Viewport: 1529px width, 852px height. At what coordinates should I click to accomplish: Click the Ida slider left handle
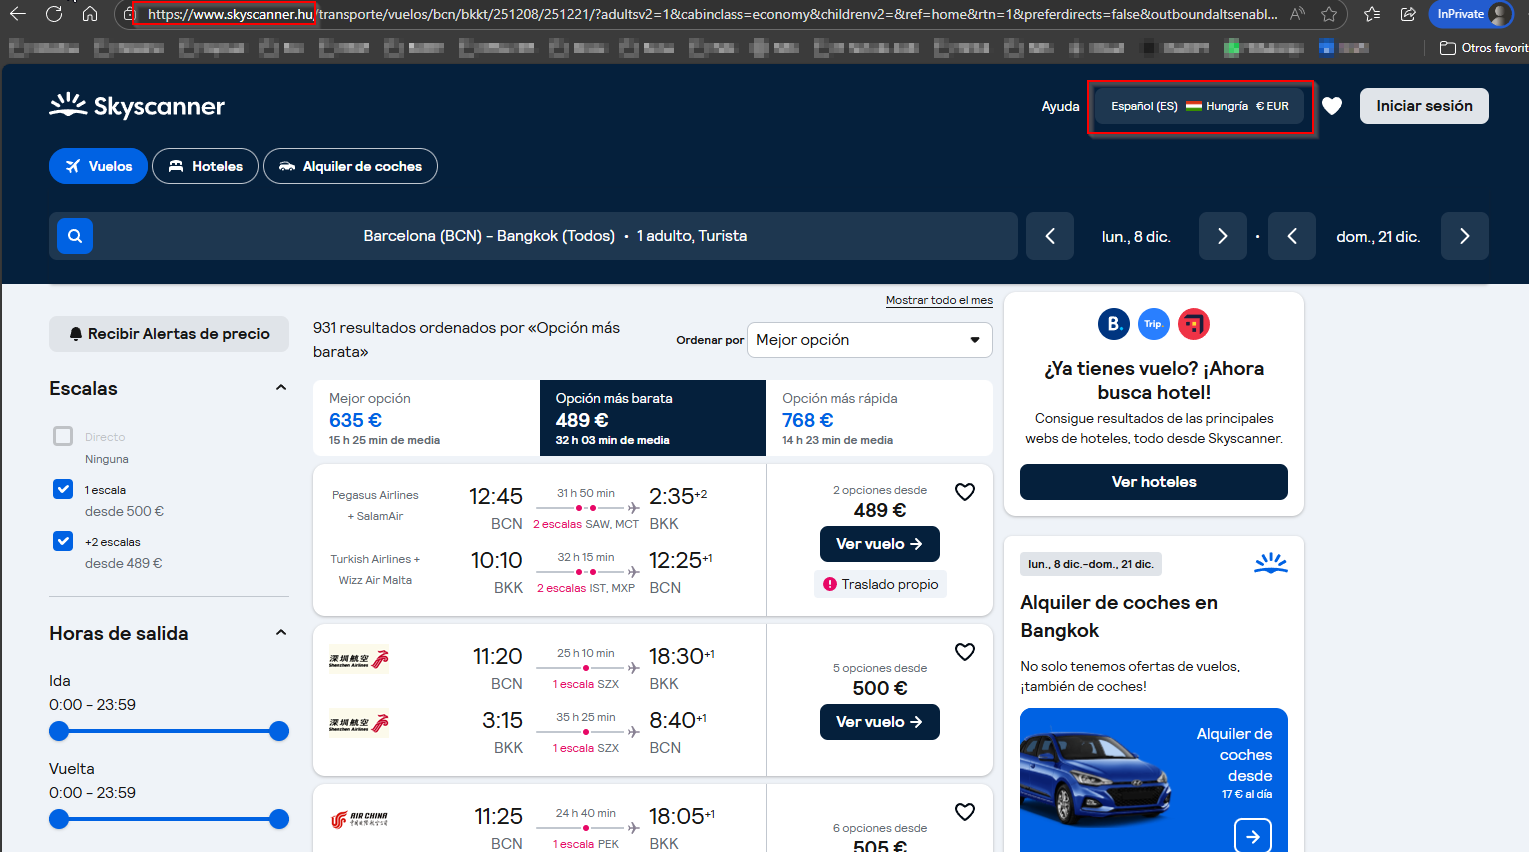point(59,731)
